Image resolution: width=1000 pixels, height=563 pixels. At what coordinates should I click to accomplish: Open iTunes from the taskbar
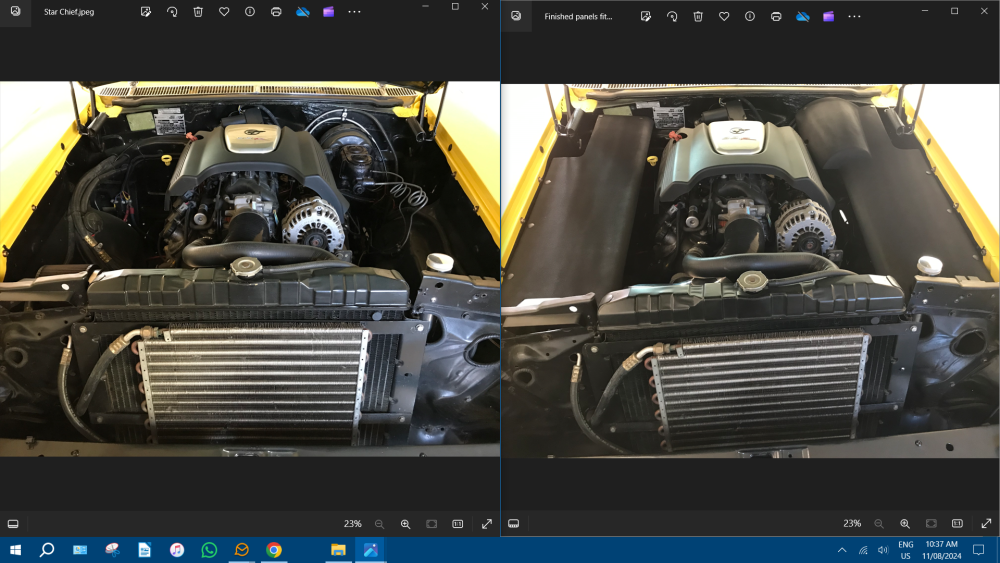coord(177,550)
